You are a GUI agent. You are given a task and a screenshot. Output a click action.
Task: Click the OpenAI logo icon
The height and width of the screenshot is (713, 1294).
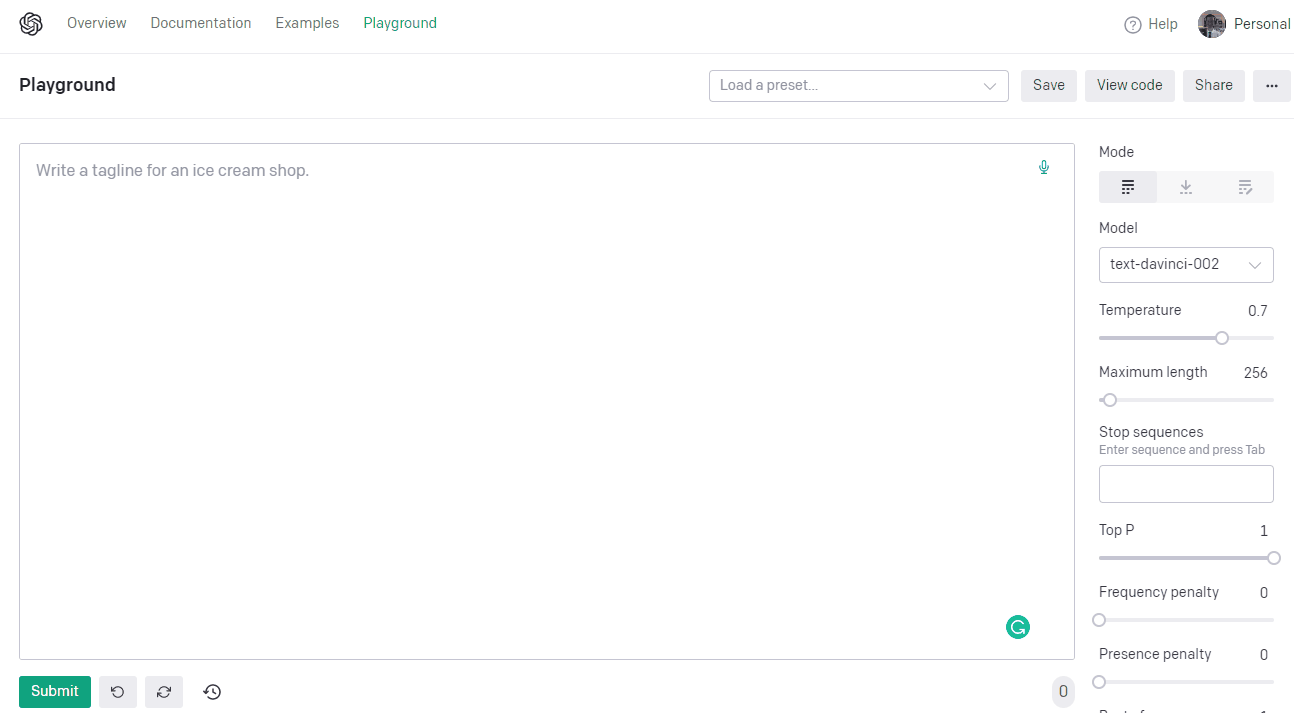point(31,24)
